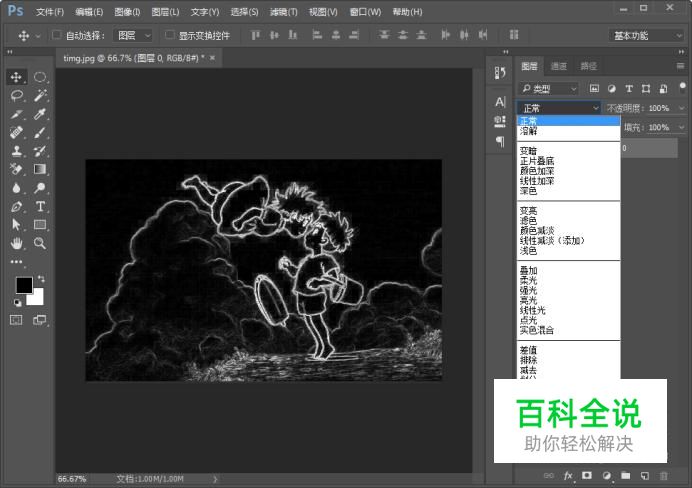Open the 类型 layer filter dropdown

click(x=548, y=89)
